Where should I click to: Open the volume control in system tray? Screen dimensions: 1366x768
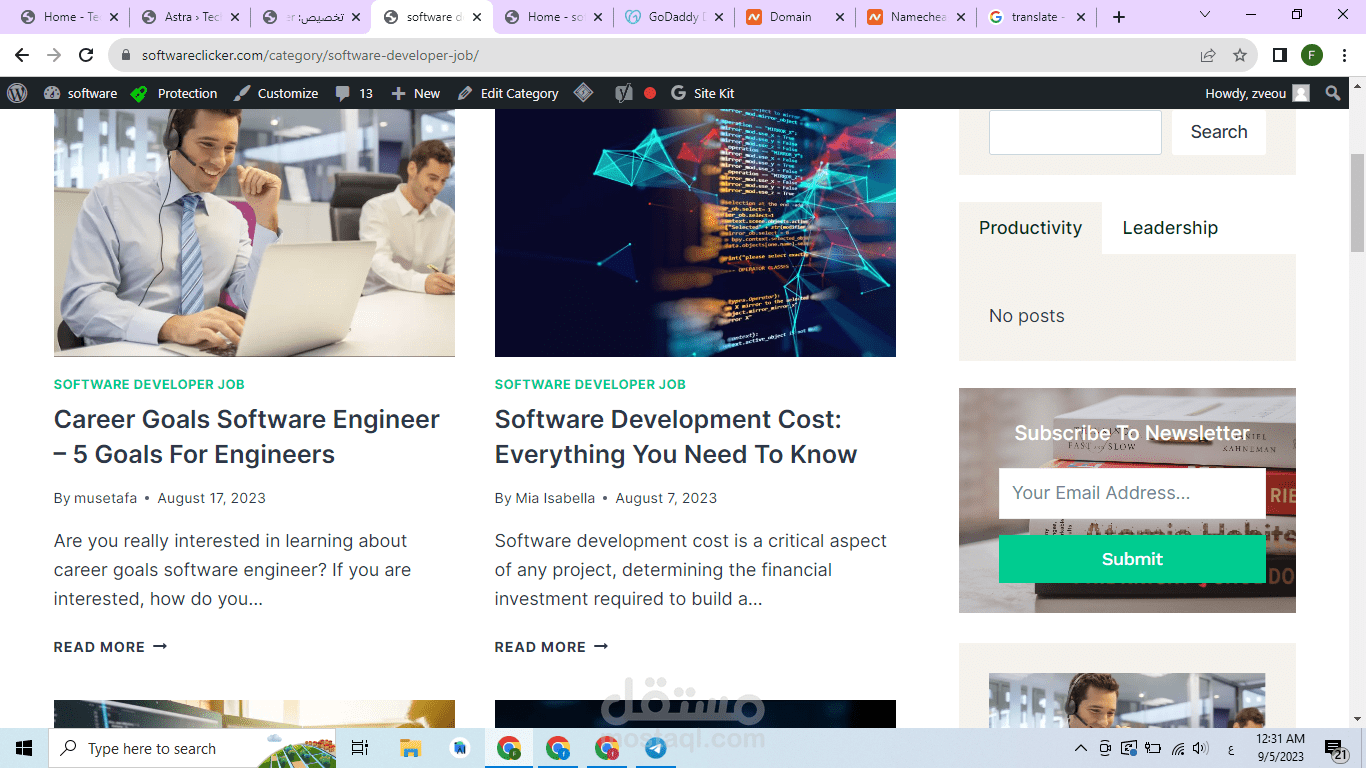click(1200, 748)
